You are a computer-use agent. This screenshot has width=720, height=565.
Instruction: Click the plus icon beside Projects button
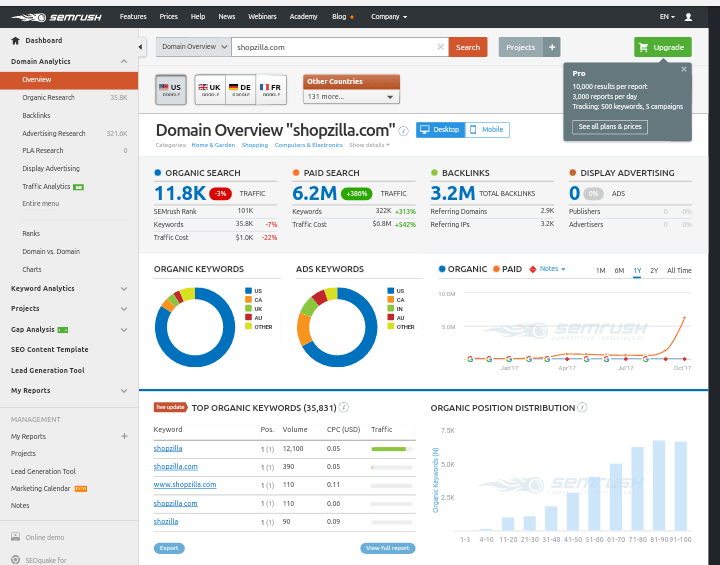tap(552, 47)
